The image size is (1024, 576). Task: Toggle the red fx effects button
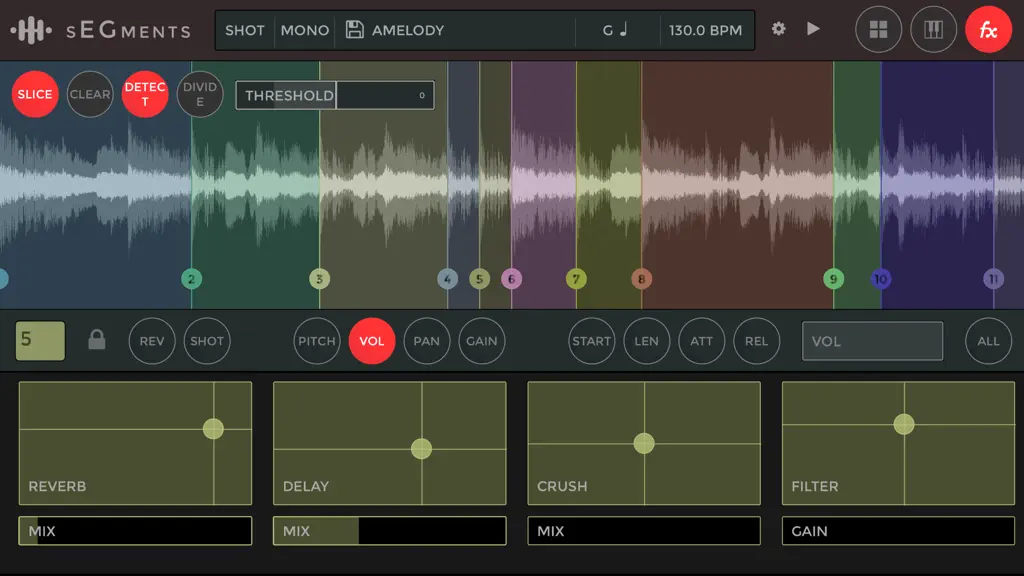tap(988, 29)
